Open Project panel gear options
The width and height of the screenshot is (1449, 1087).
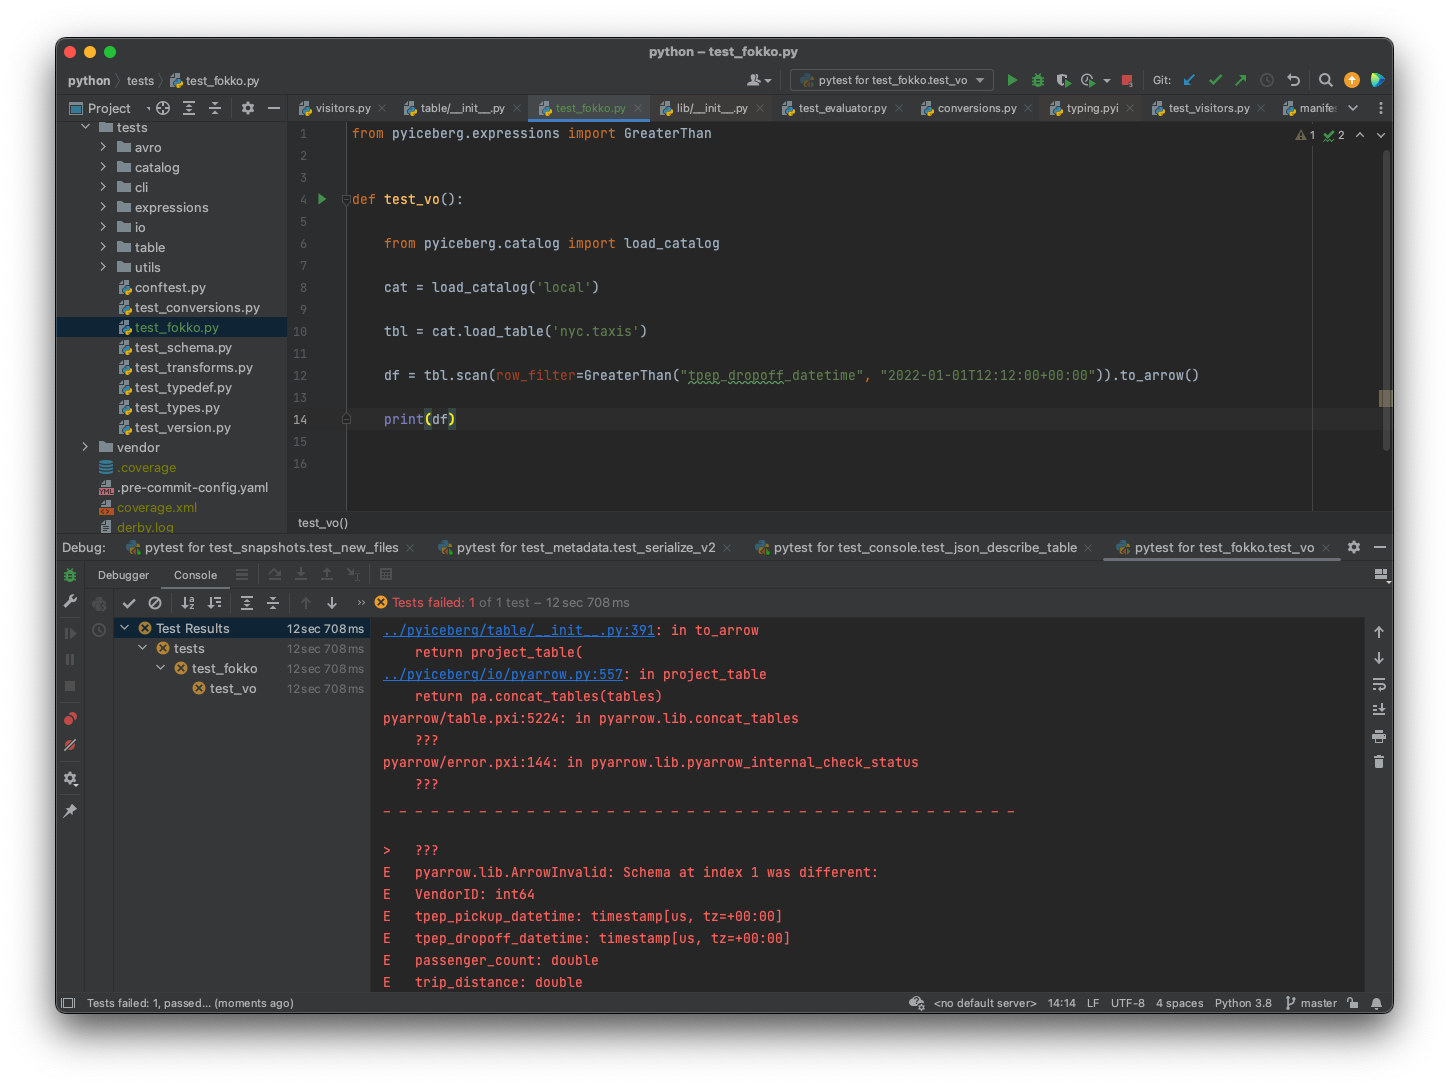pos(248,108)
